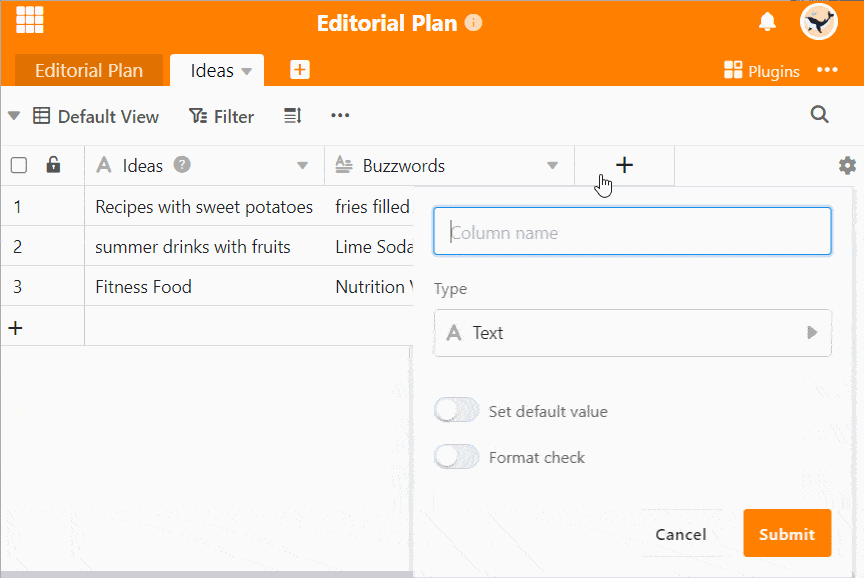
Task: Open the table settings gear icon
Action: (x=847, y=166)
